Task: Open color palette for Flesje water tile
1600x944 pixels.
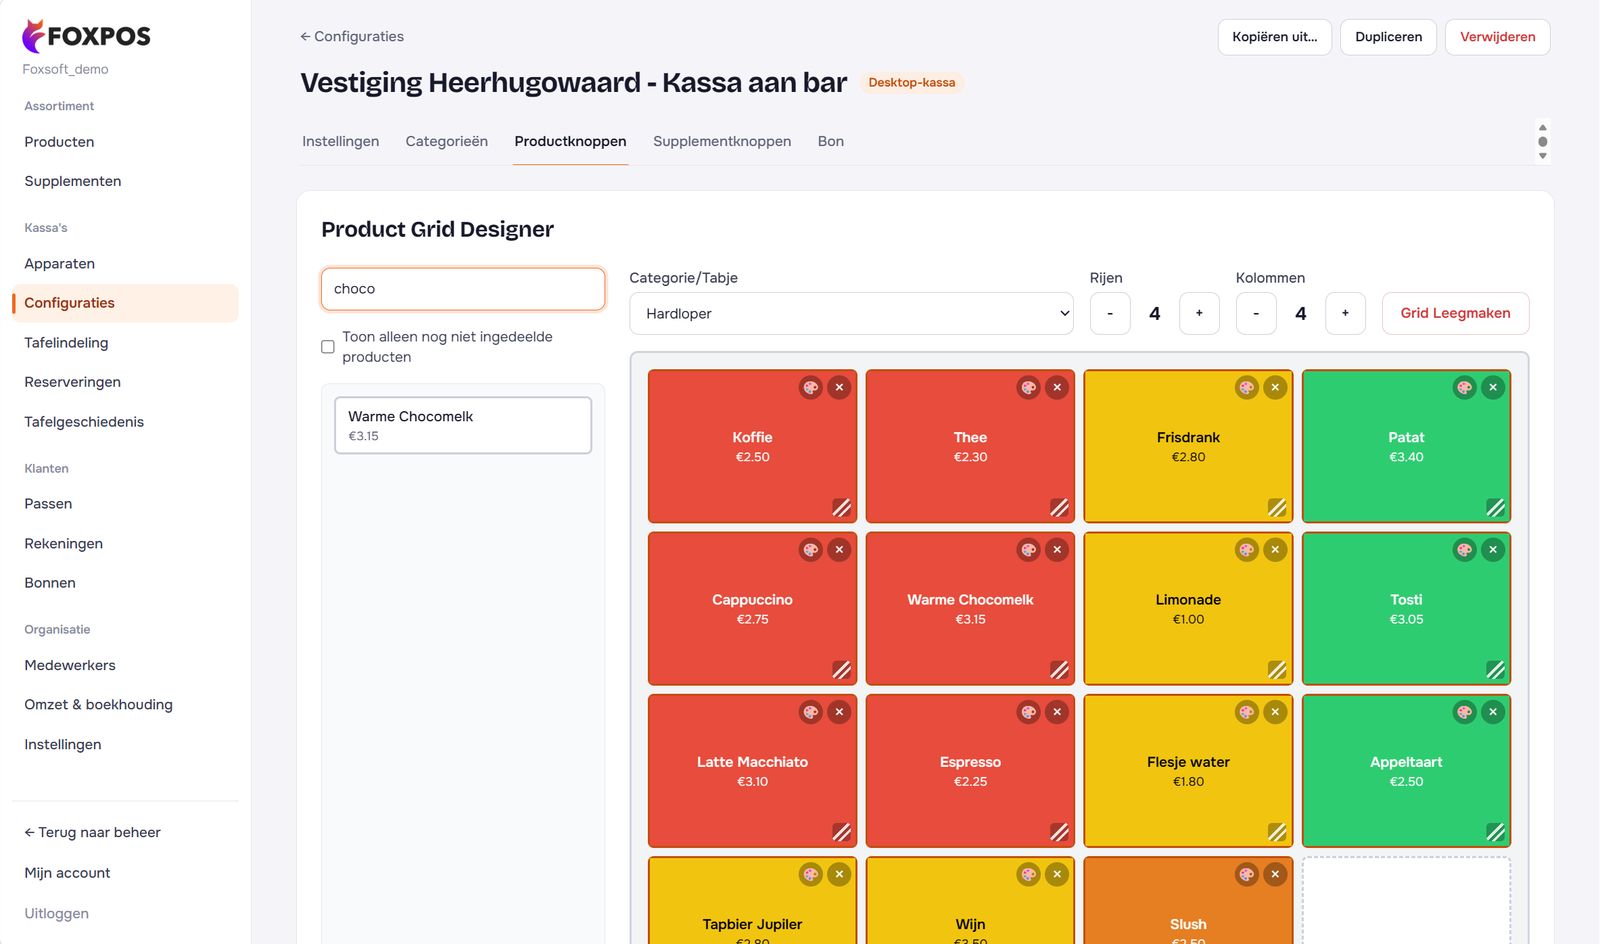Action: pyautogui.click(x=1247, y=712)
